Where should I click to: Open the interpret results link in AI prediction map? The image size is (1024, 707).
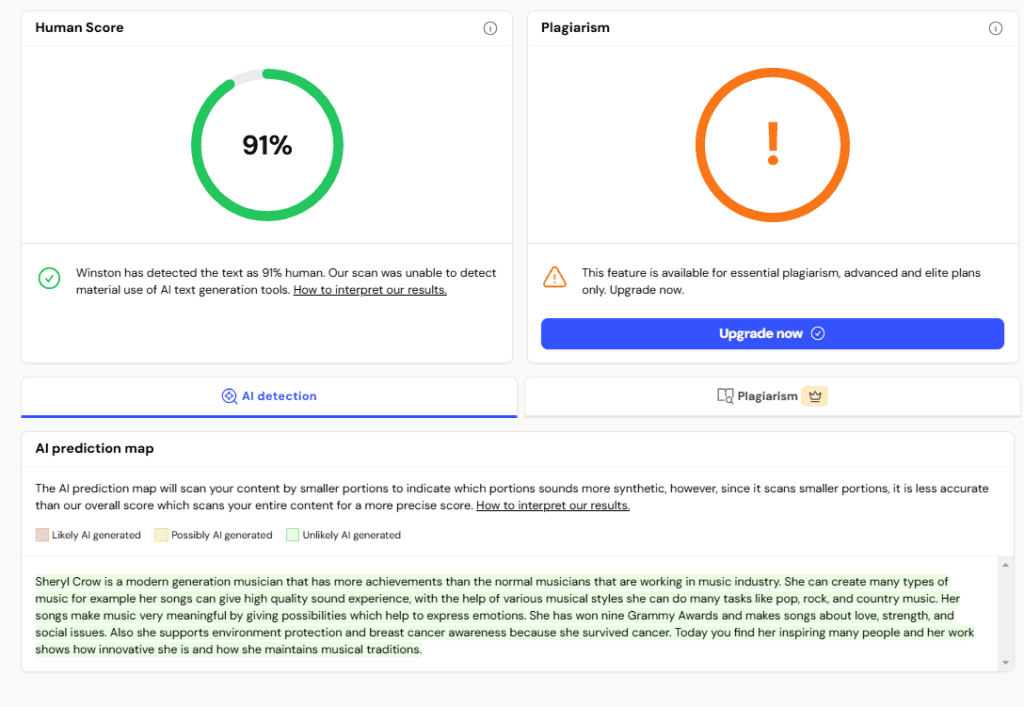coord(553,505)
